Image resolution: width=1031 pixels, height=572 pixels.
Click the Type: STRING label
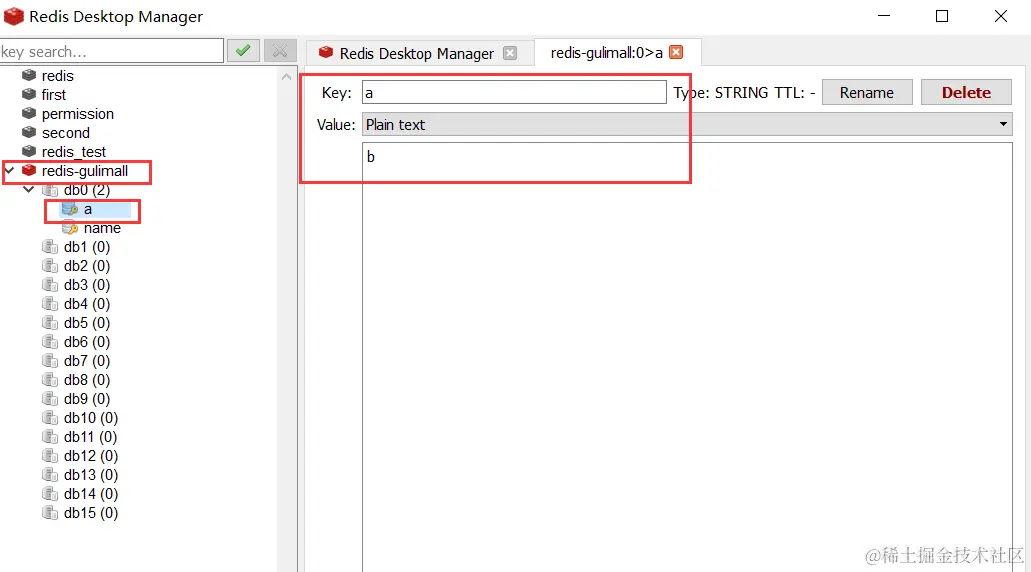721,93
